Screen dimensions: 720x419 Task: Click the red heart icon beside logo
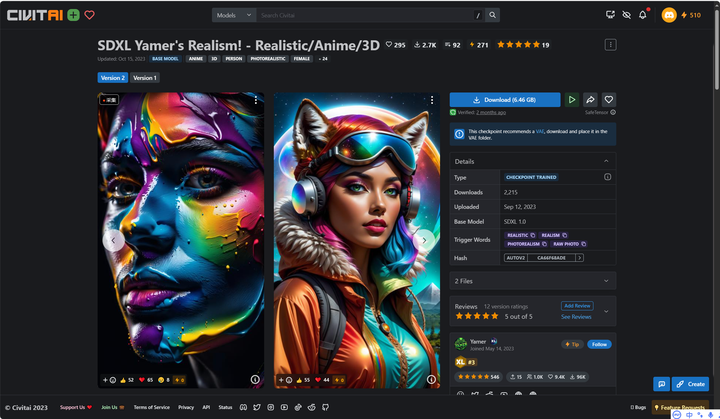[90, 15]
